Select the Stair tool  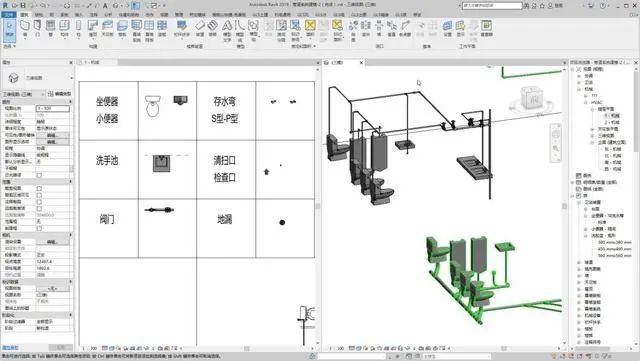pos(212,29)
